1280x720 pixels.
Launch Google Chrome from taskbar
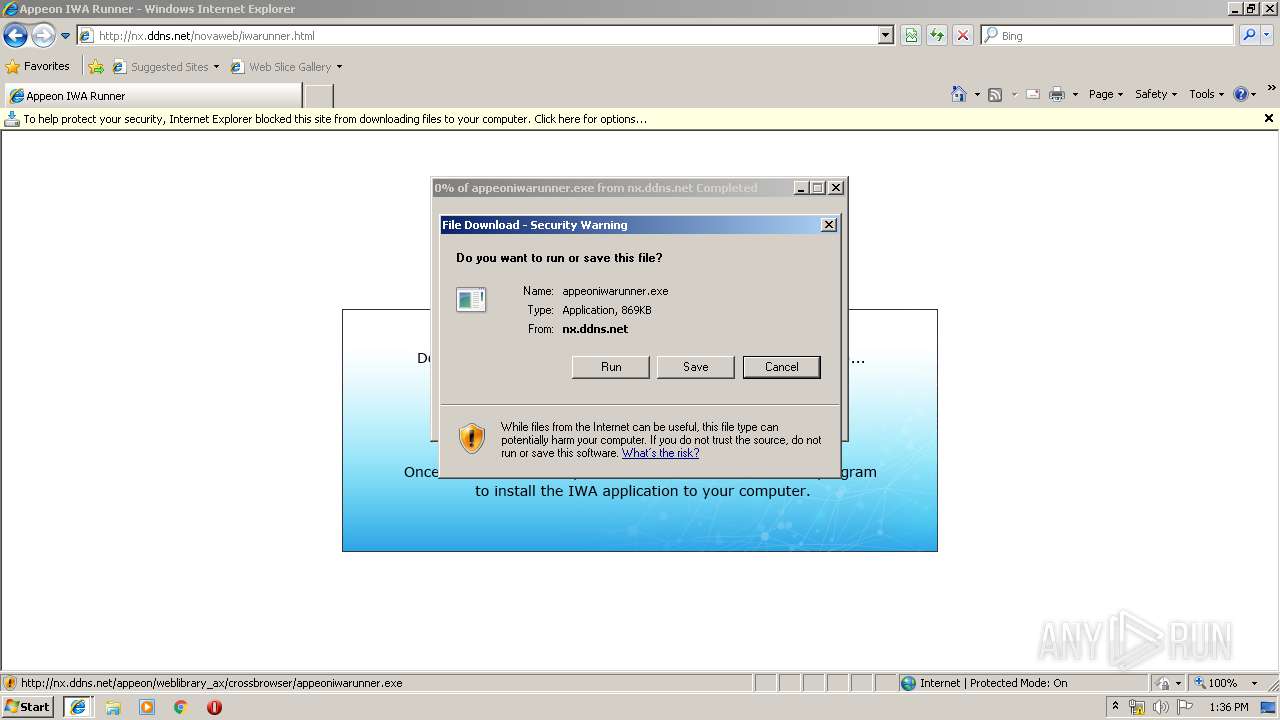(181, 707)
